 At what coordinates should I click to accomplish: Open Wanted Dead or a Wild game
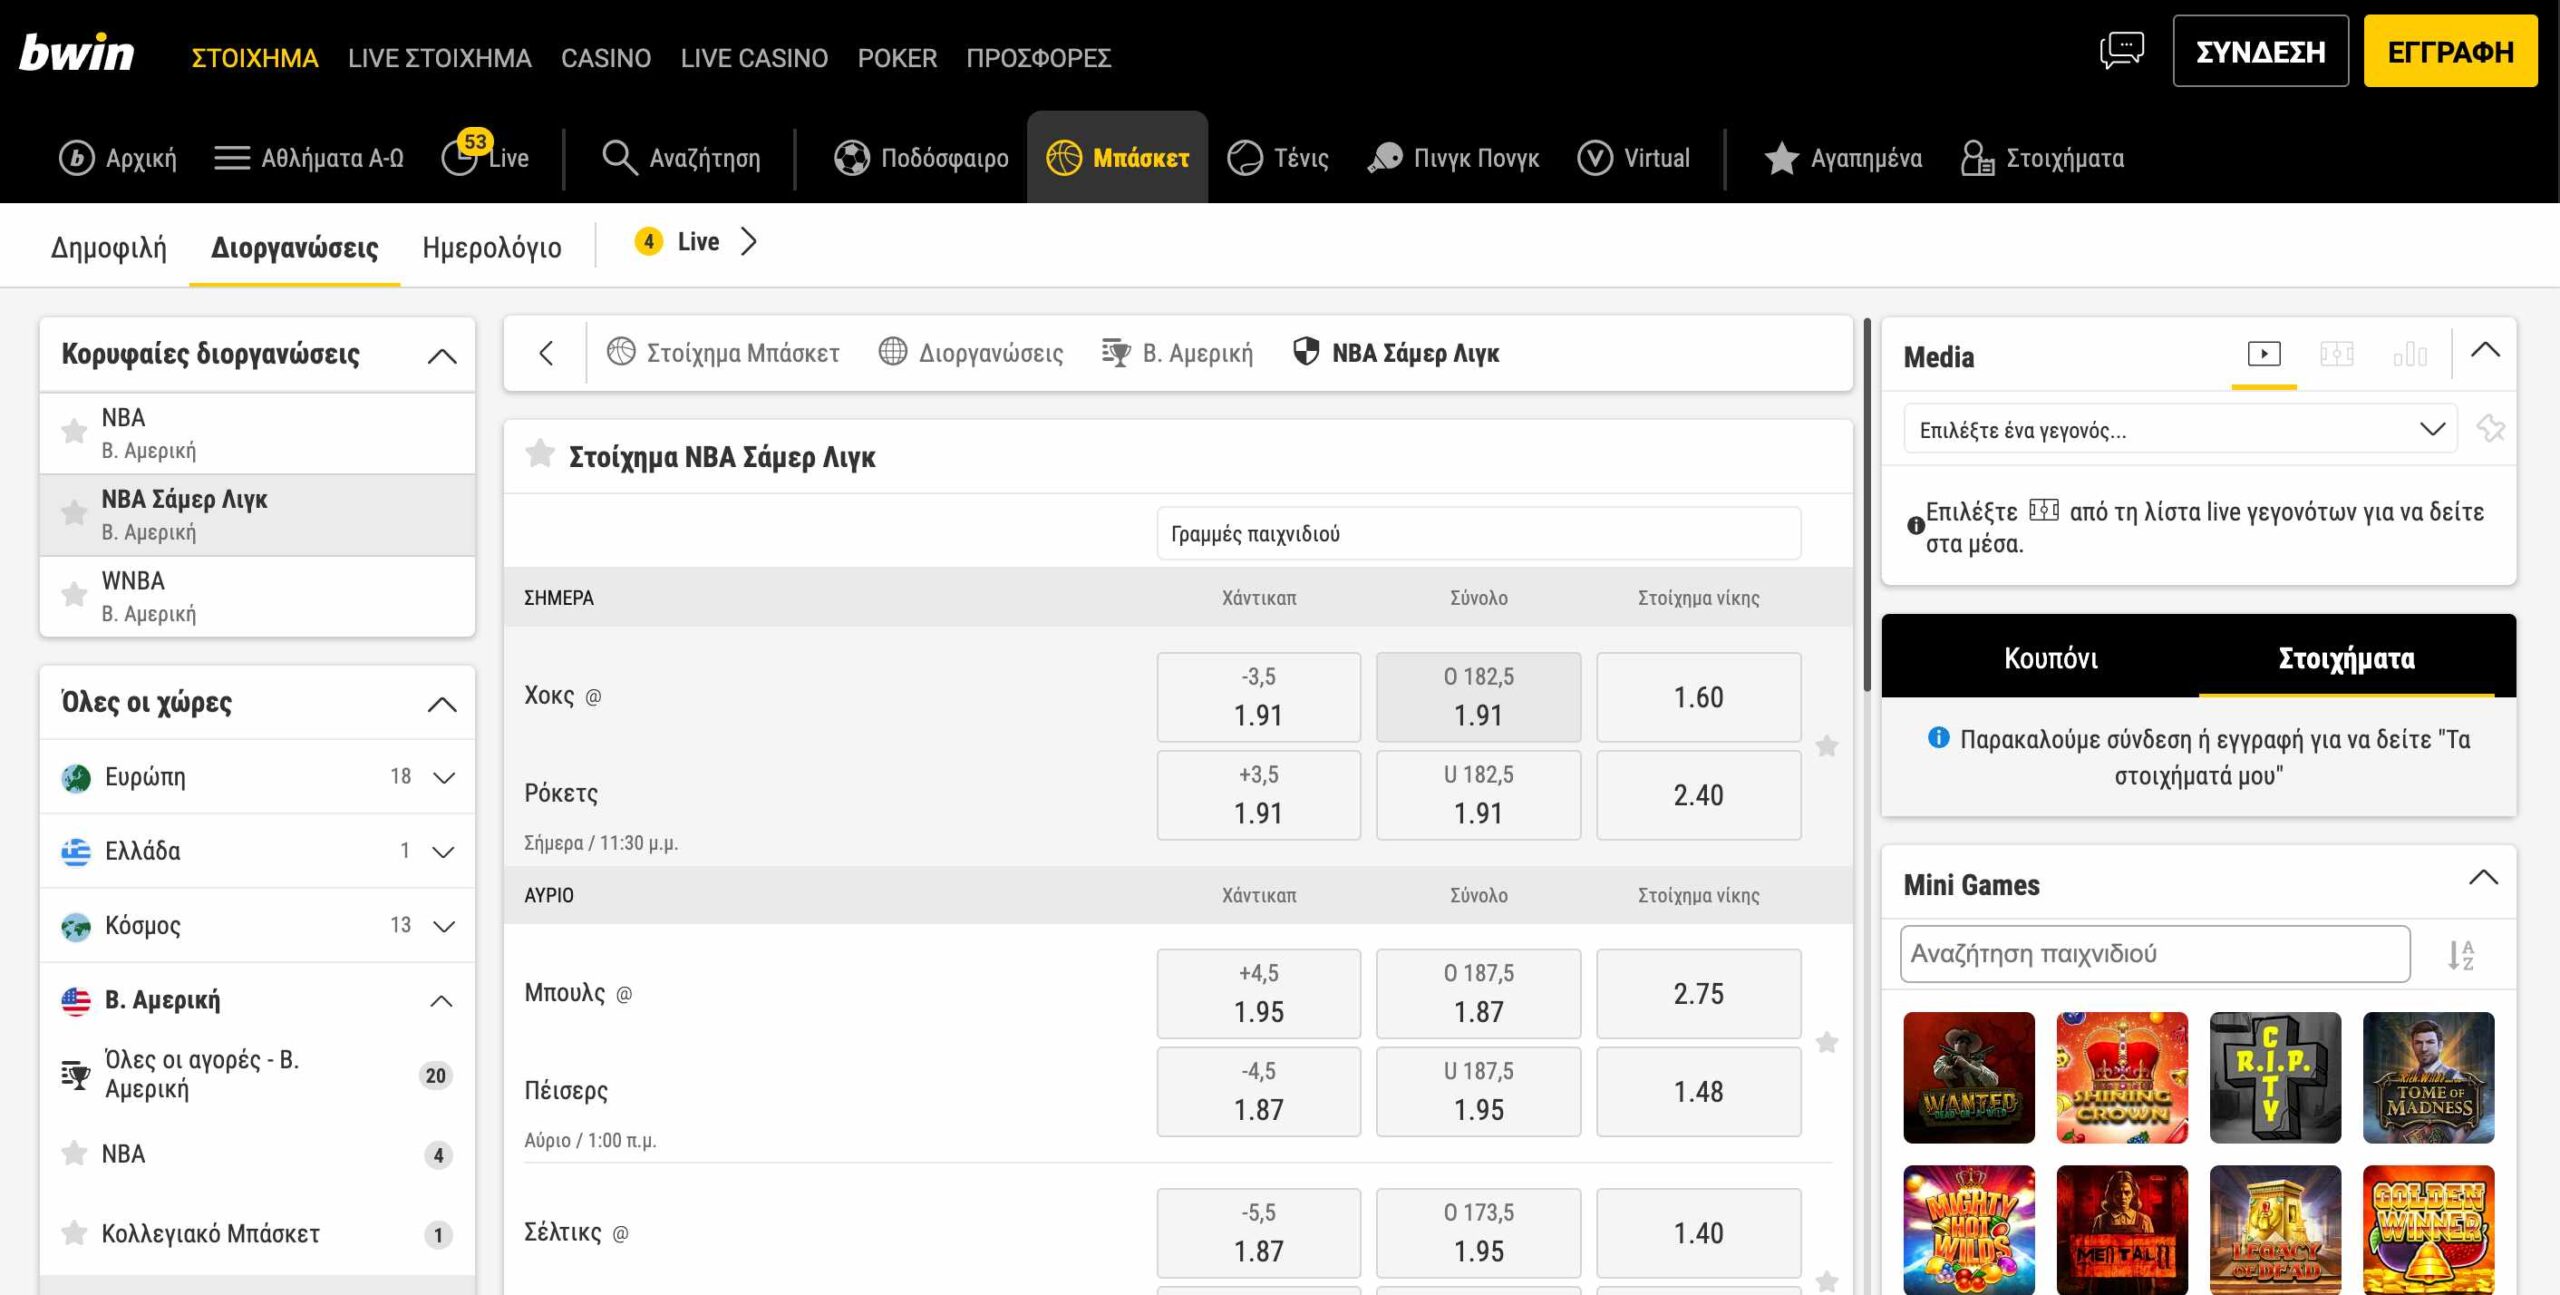tap(1968, 1077)
